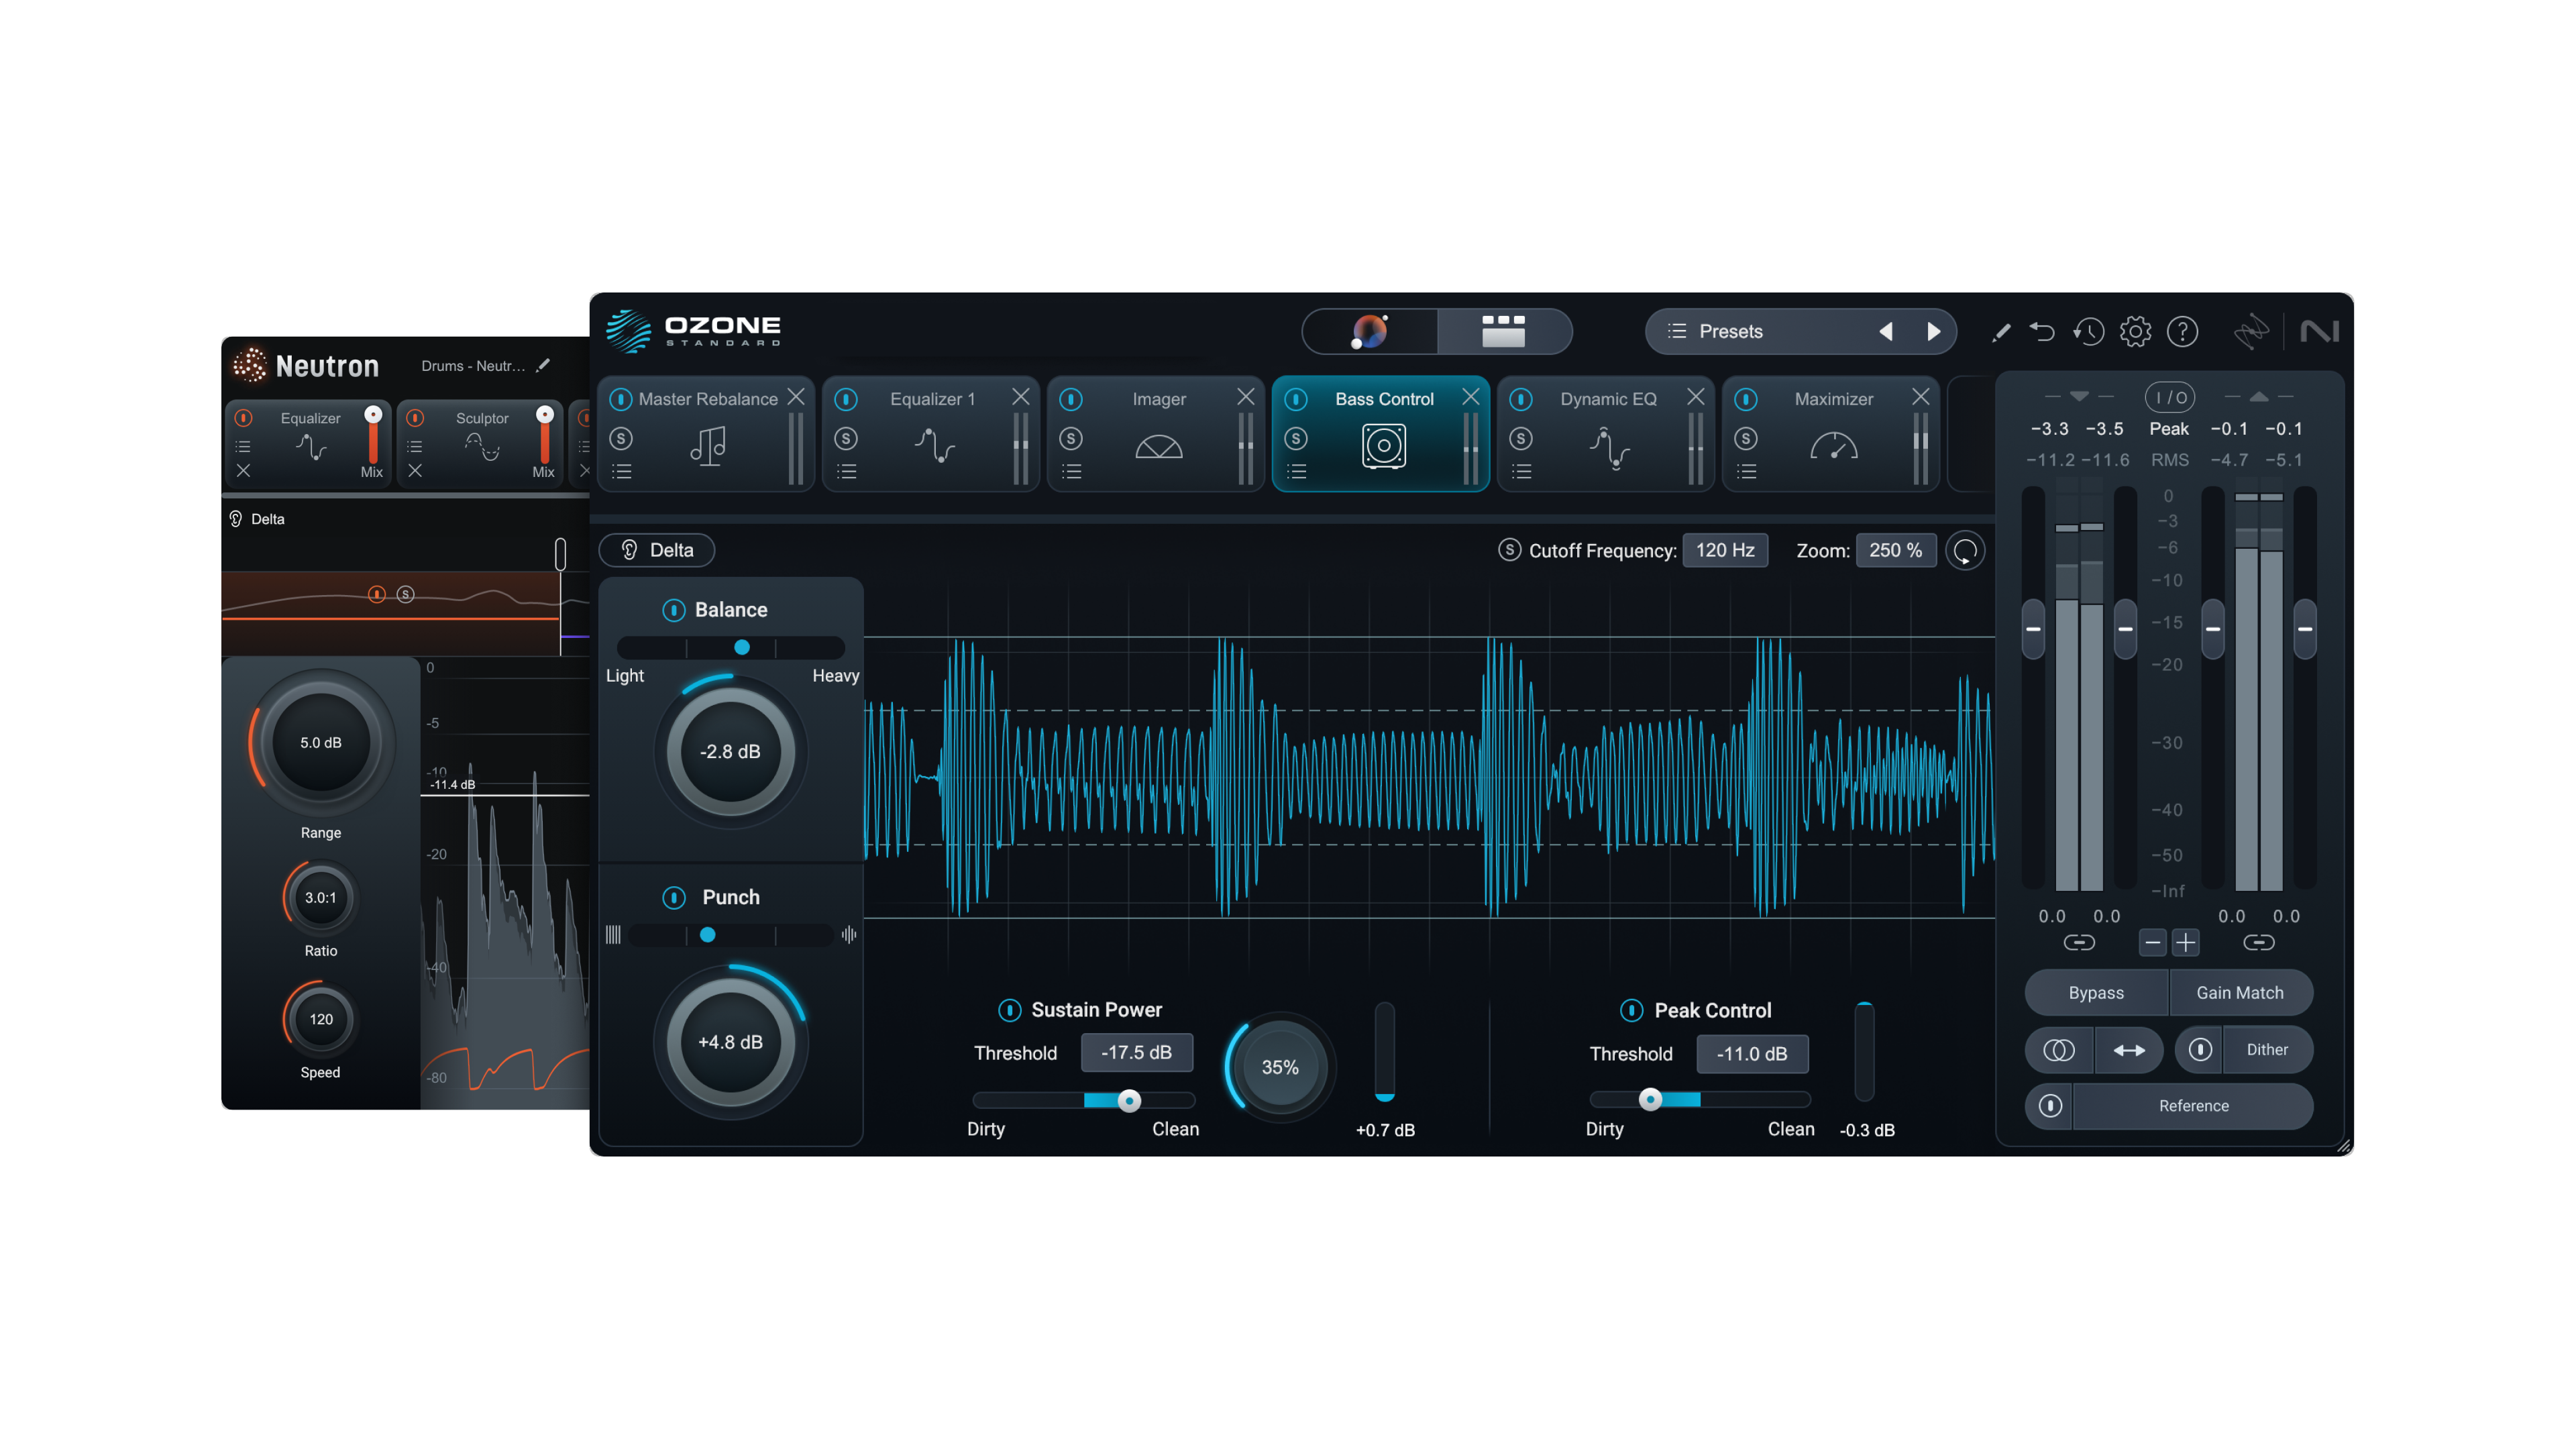Load the next preset with the right arrow
Screen dimensions: 2576x1449
[1933, 331]
